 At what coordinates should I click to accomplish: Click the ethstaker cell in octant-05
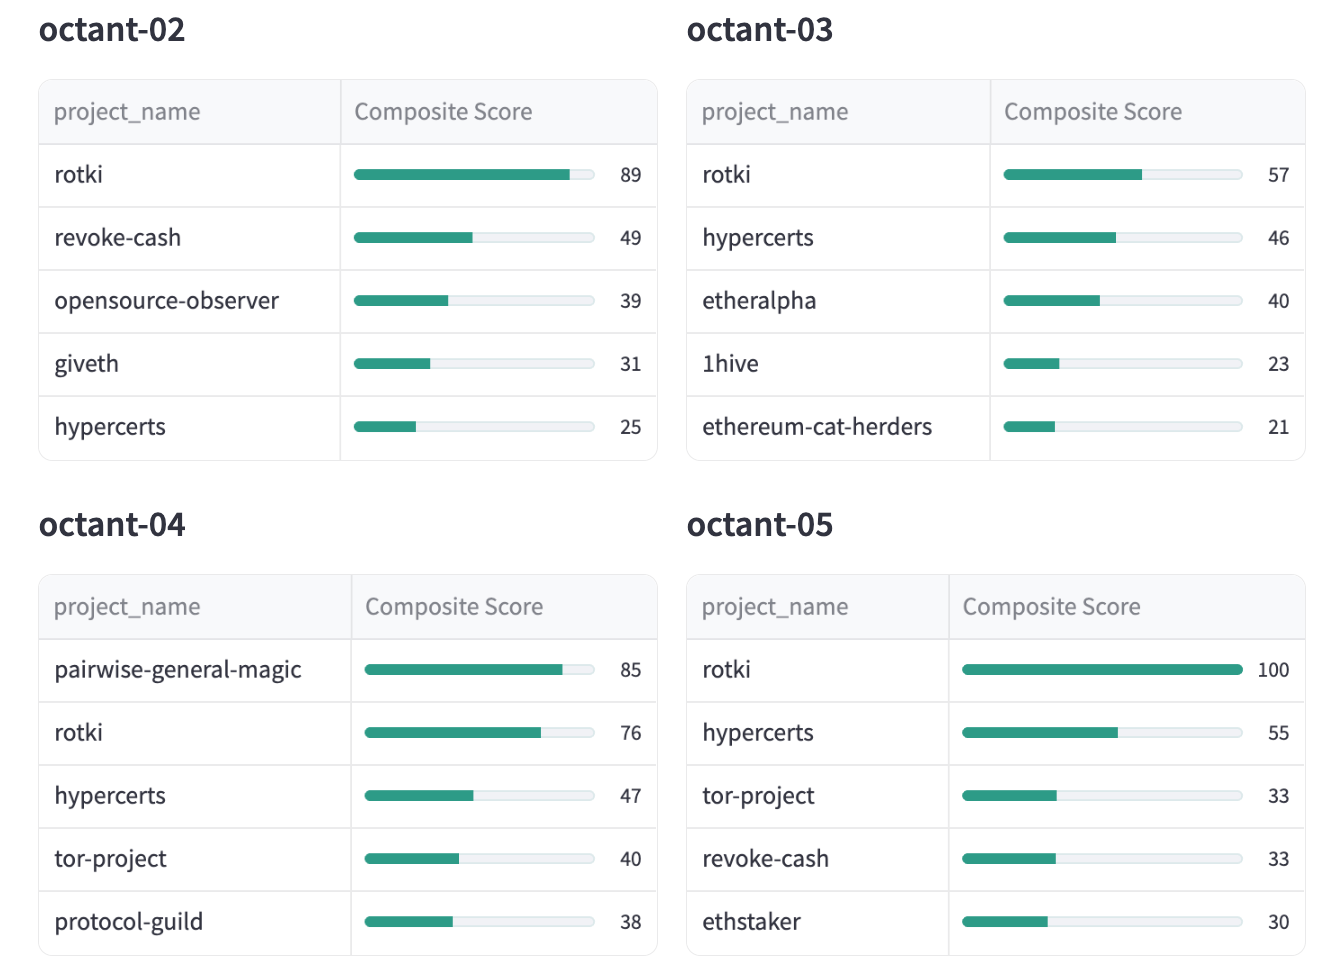(x=751, y=922)
